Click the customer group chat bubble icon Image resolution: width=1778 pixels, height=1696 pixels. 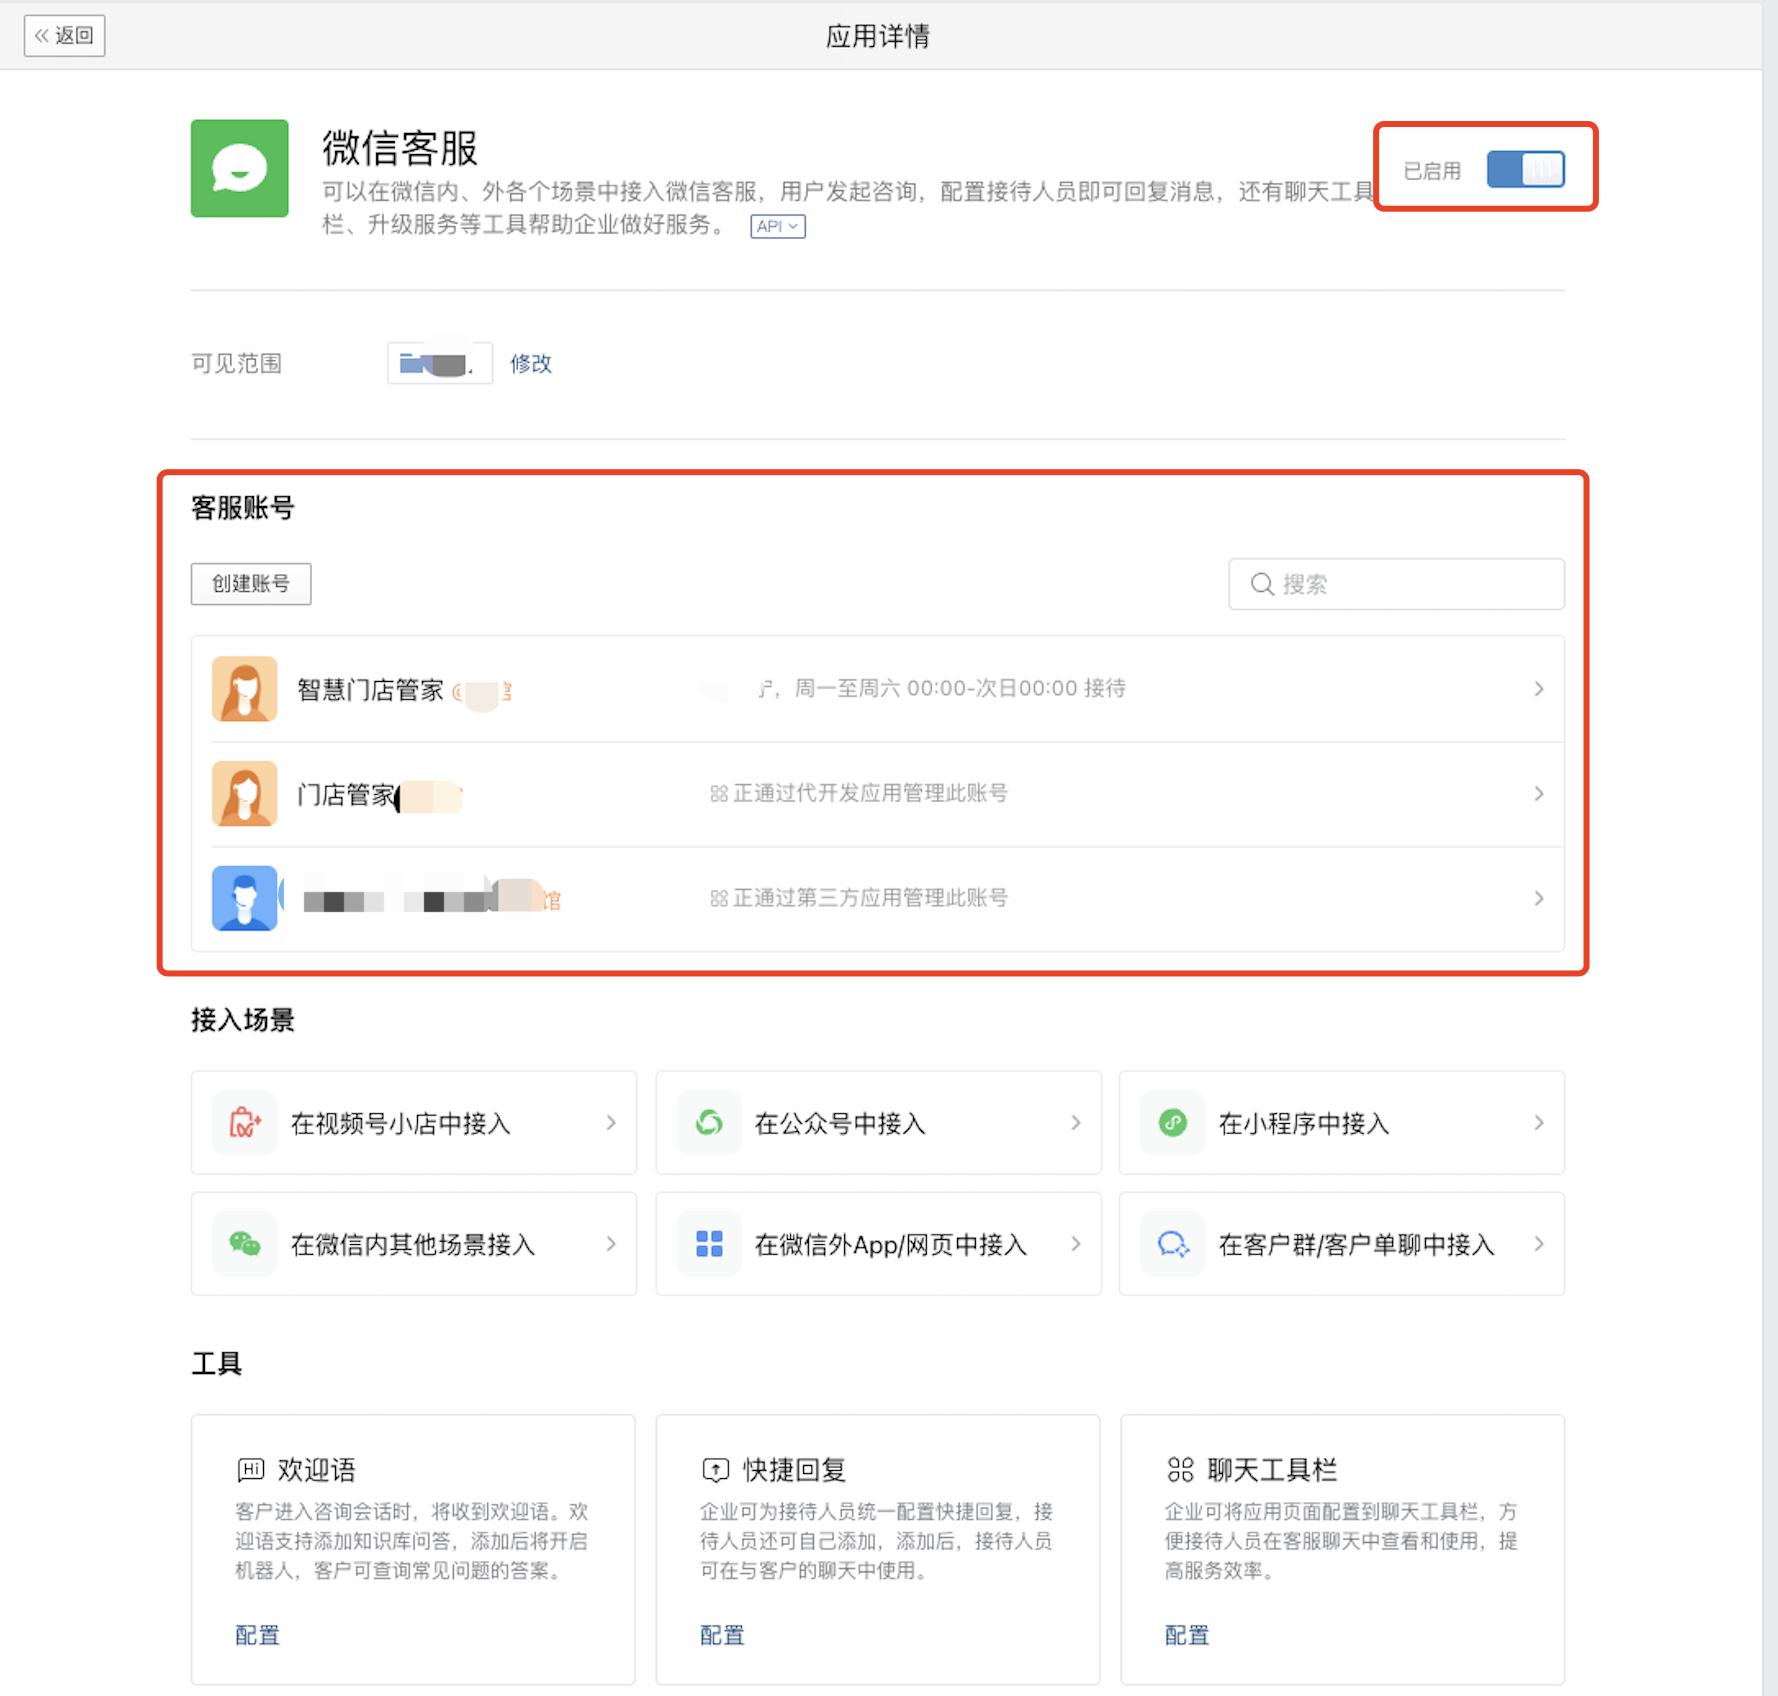coord(1173,1244)
